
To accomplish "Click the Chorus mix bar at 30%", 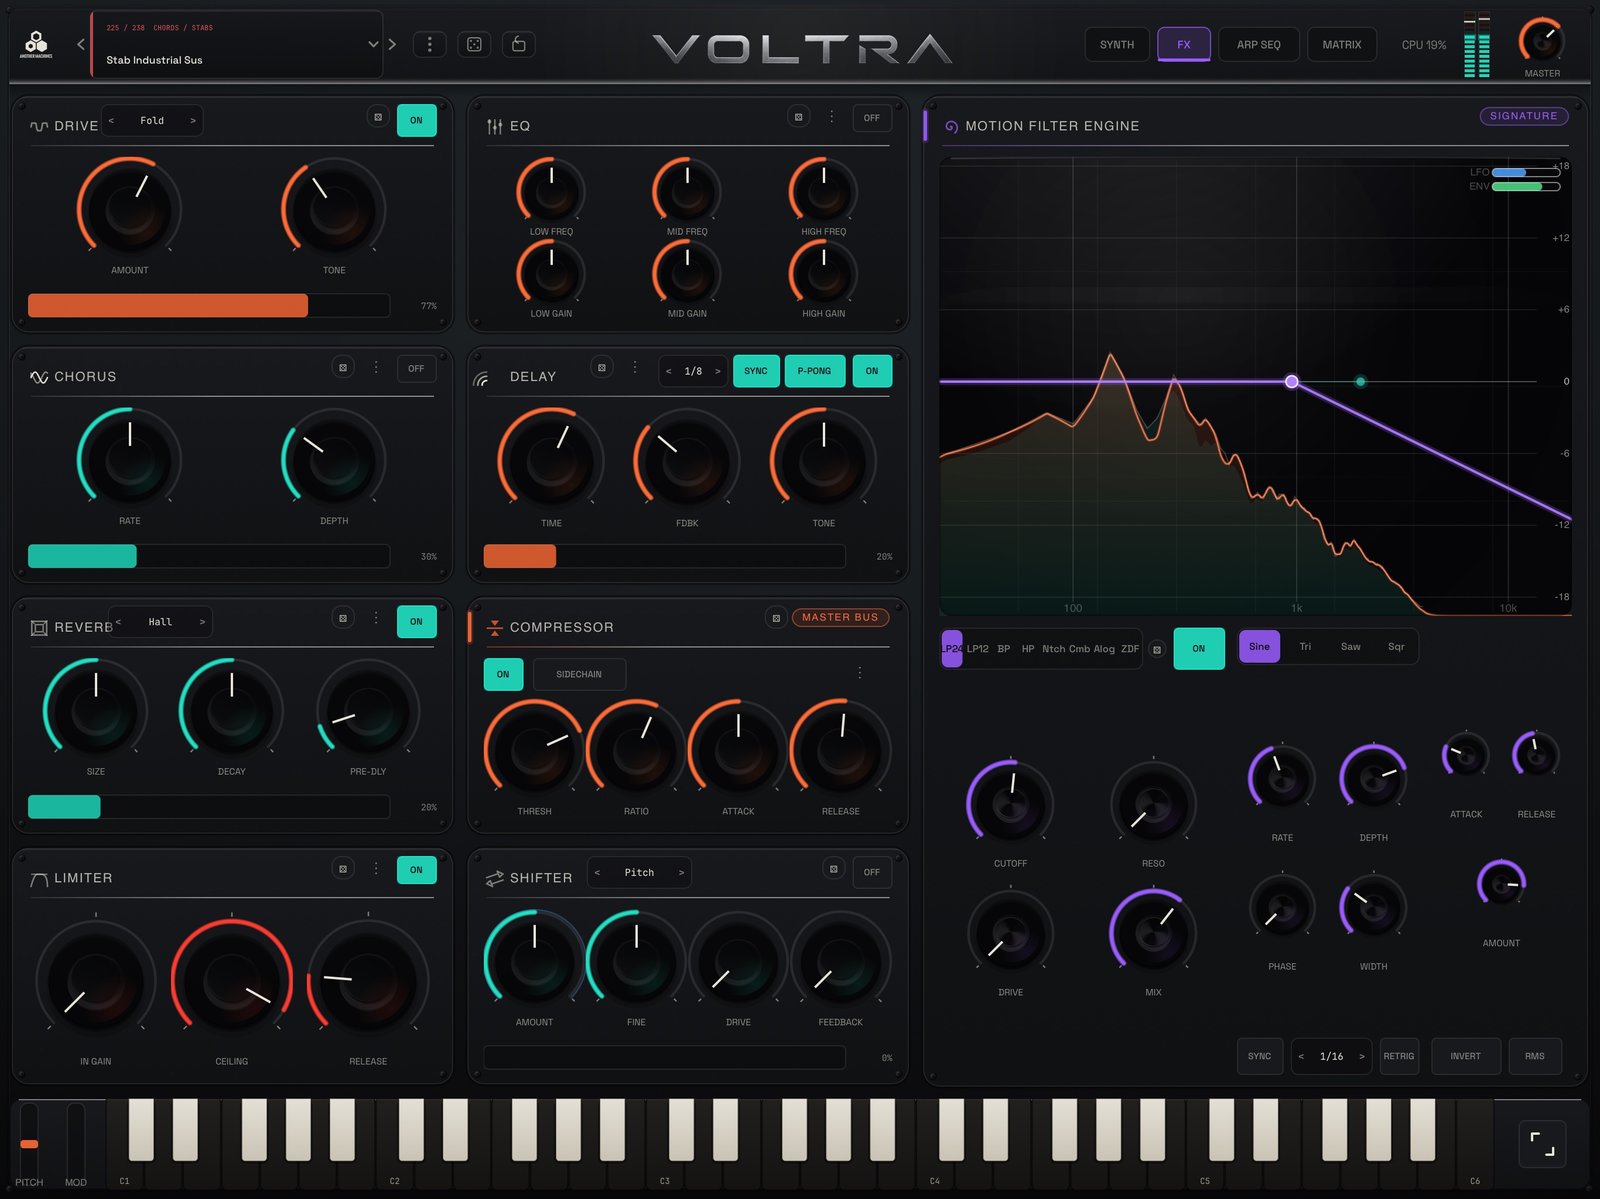I will pos(209,556).
